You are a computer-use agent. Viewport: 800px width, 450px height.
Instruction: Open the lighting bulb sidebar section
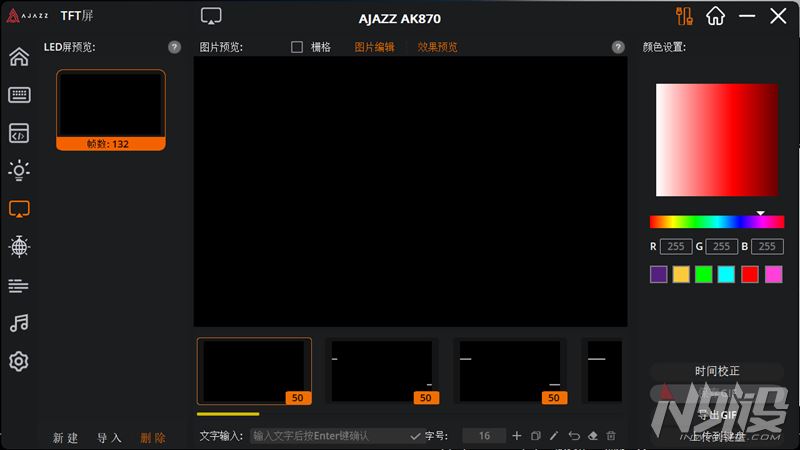pos(19,171)
